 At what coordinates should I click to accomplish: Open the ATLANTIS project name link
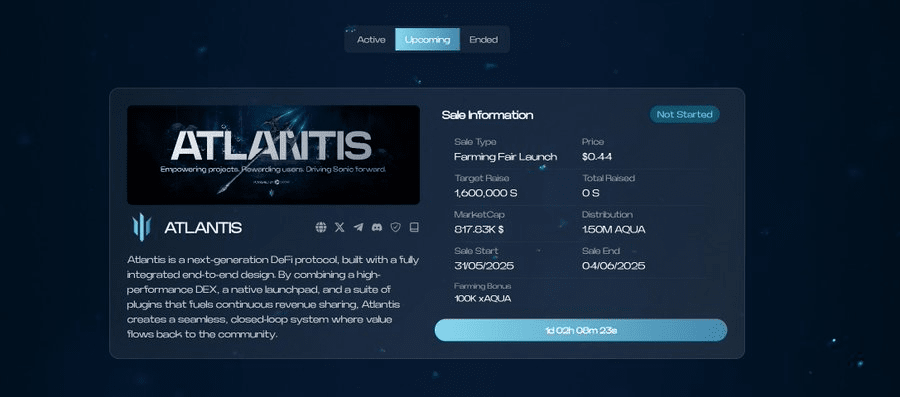tap(203, 228)
